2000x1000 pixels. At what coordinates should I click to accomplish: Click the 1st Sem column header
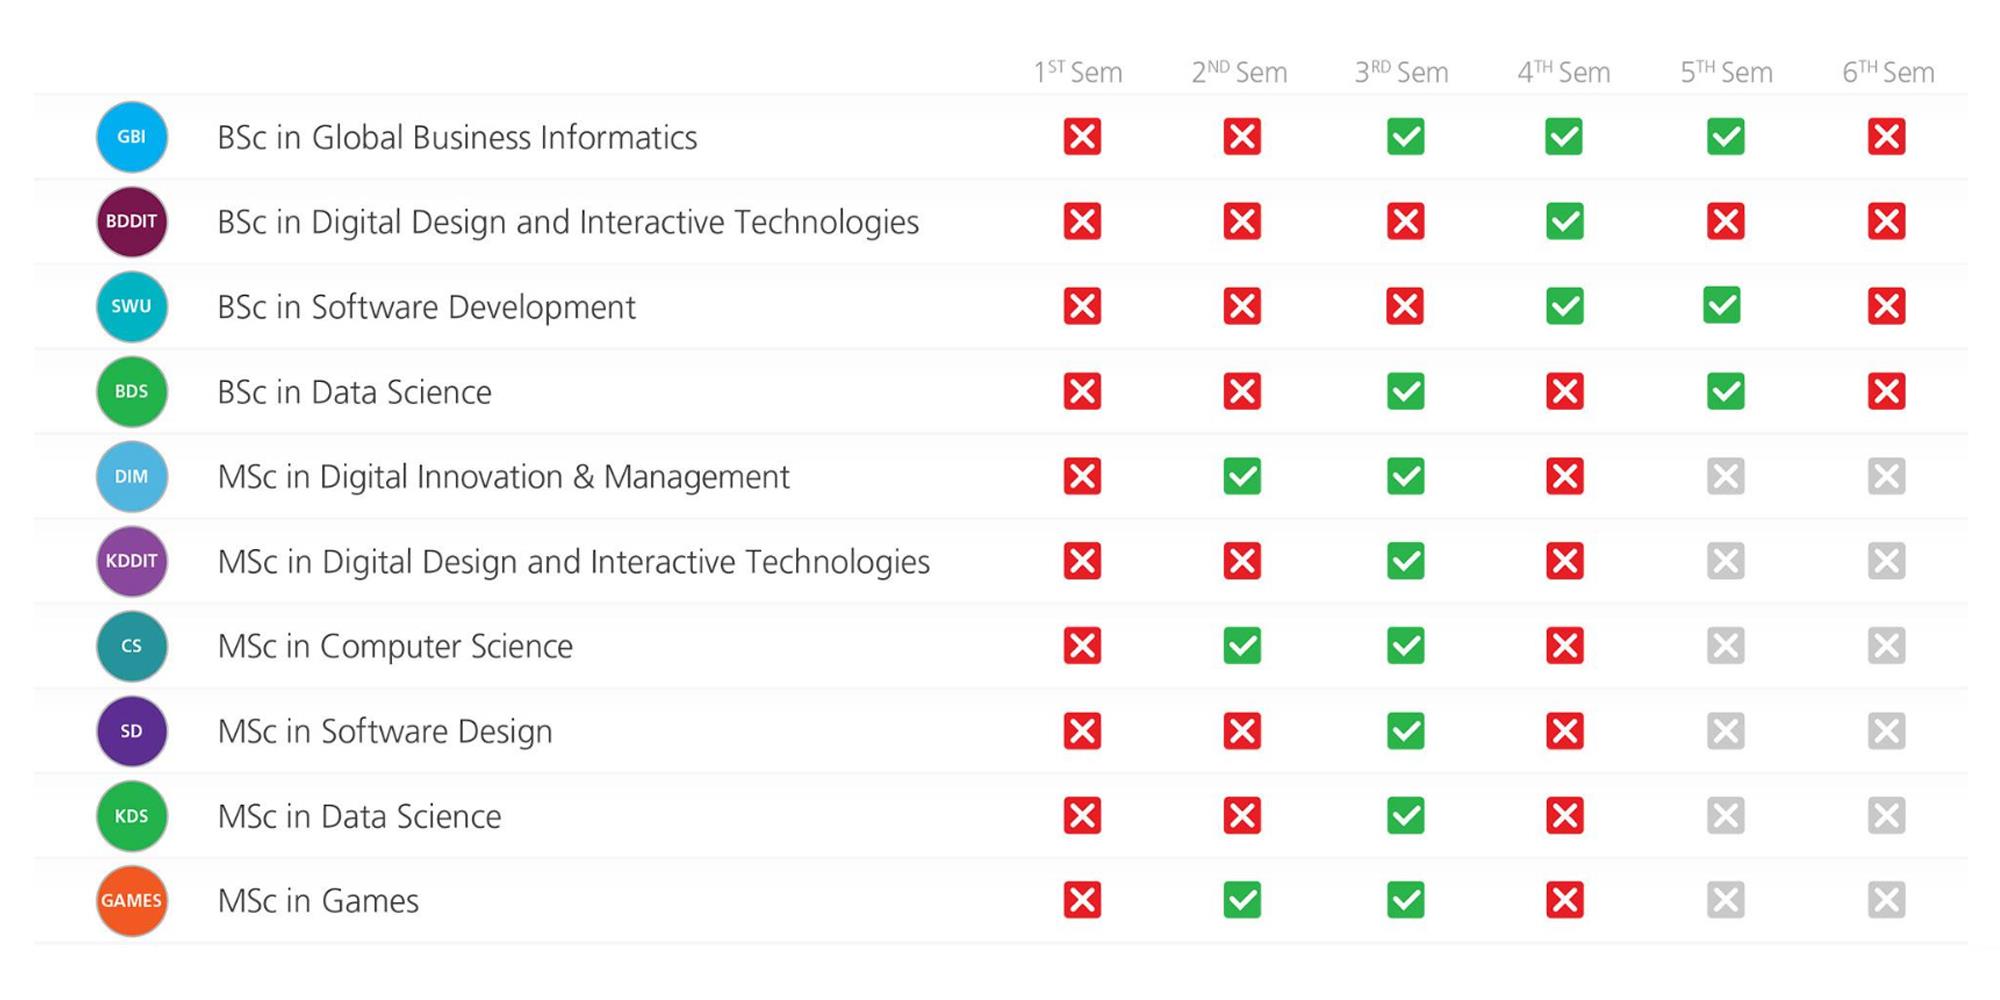point(1078,72)
